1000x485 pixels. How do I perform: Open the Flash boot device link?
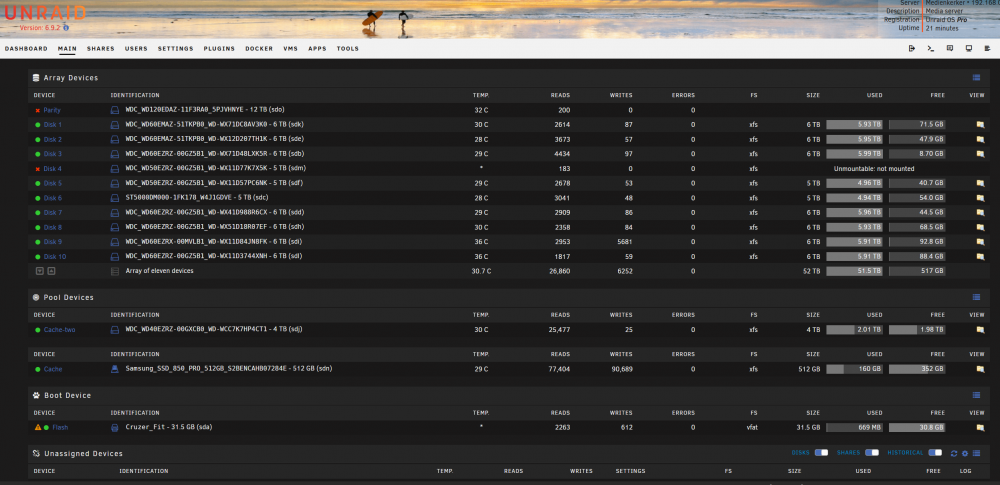coord(60,428)
